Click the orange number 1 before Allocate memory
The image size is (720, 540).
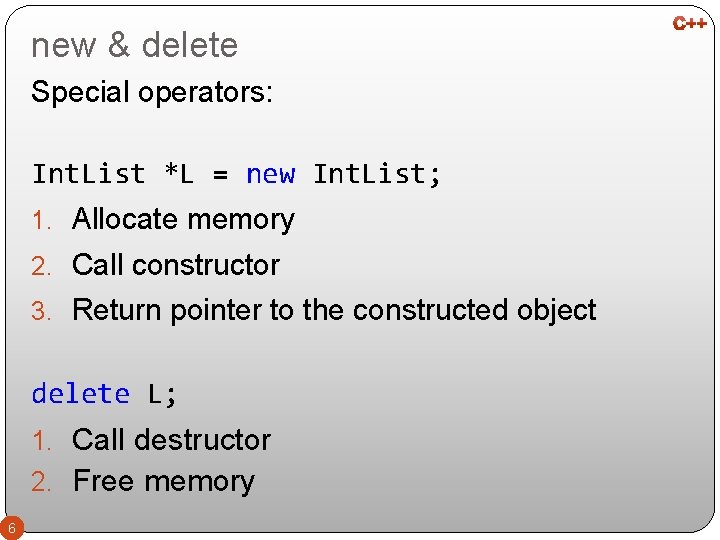point(41,220)
